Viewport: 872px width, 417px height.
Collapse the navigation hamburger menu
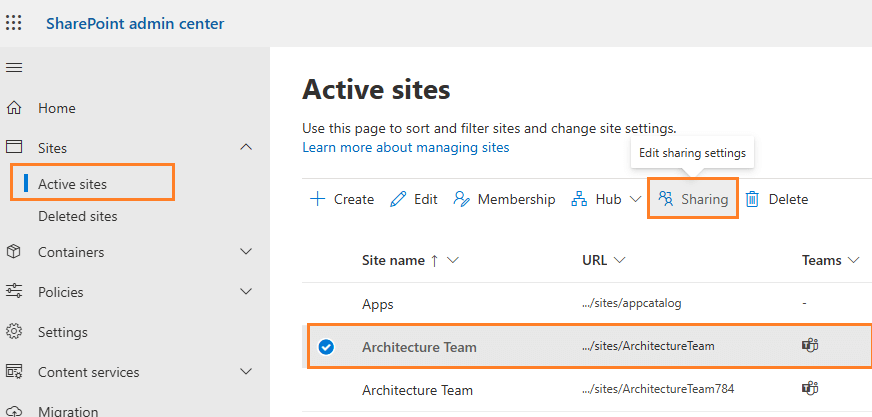14,68
